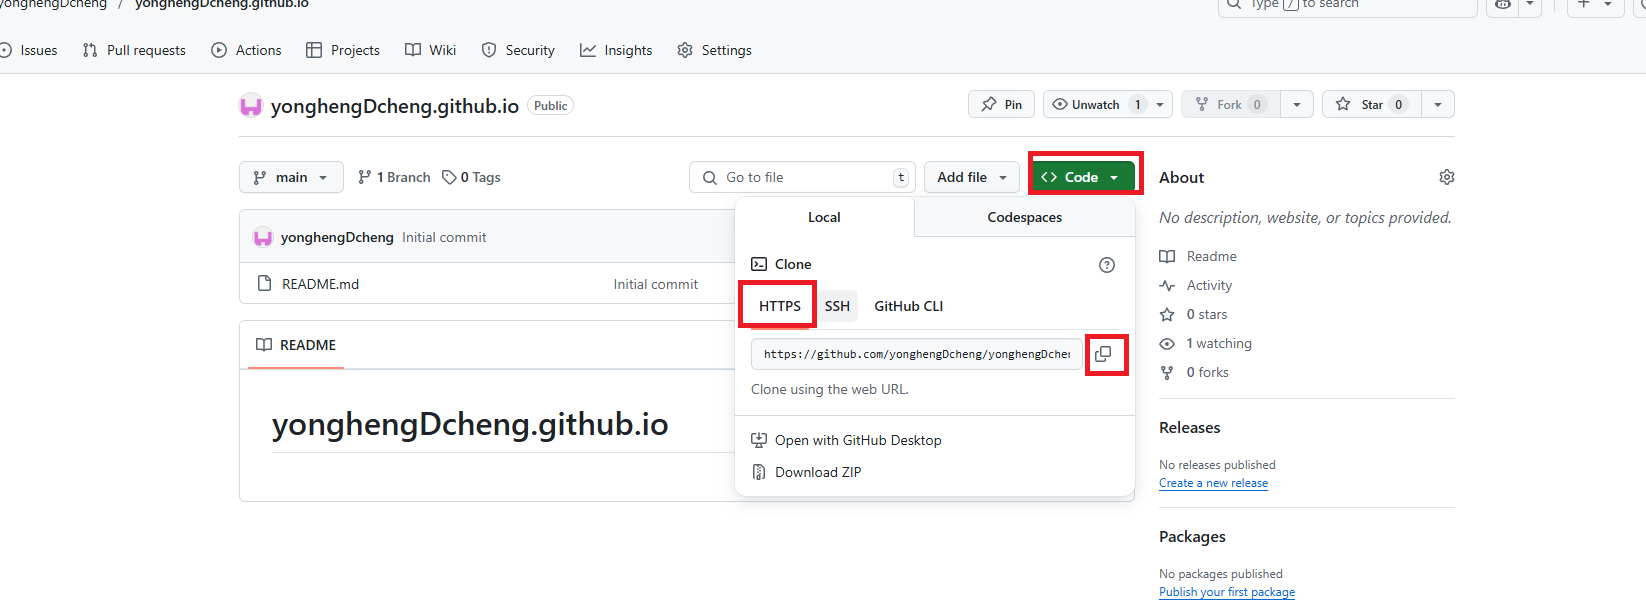Pin this repository

coord(1001,105)
